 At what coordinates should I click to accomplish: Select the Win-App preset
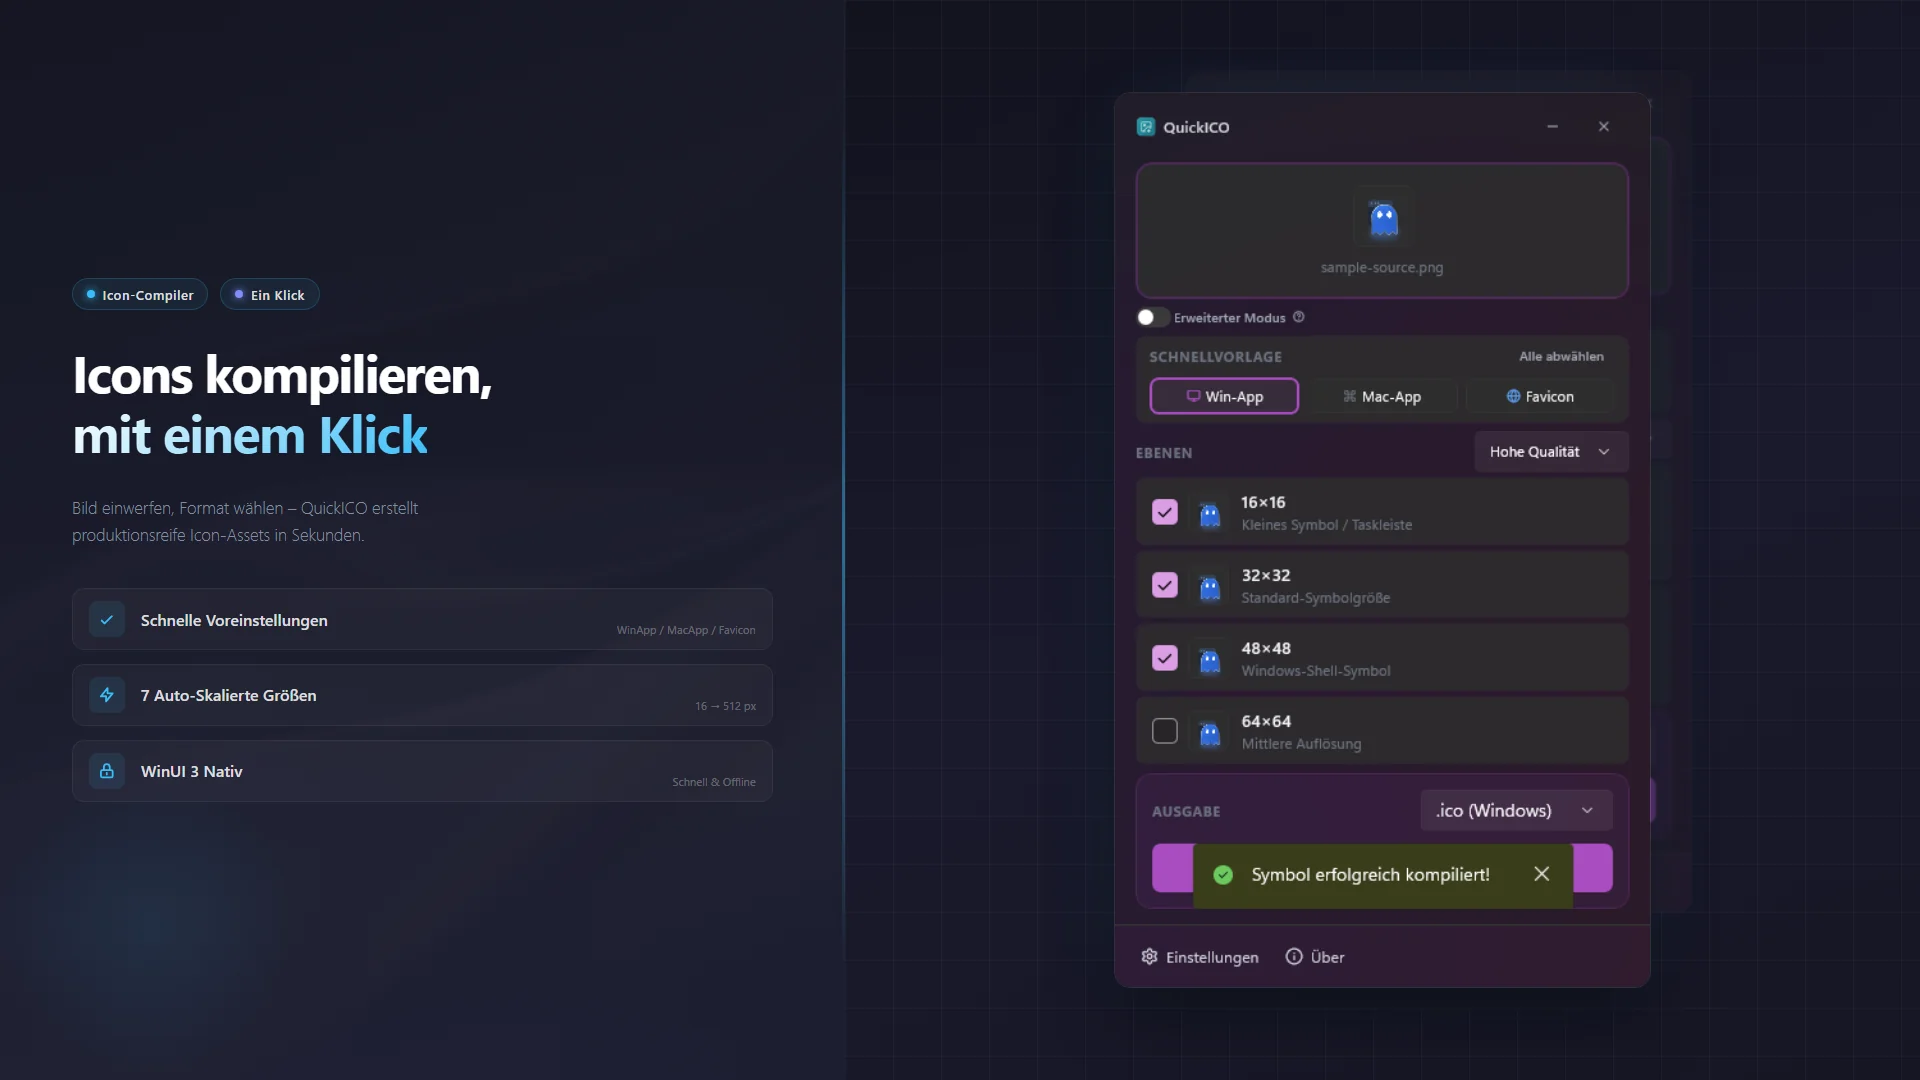[1224, 396]
